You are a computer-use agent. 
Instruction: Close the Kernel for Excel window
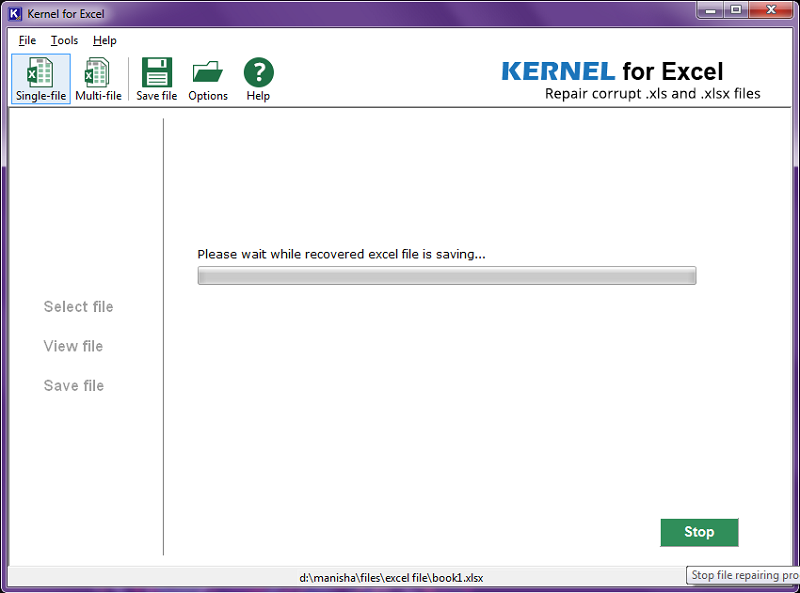(x=771, y=10)
